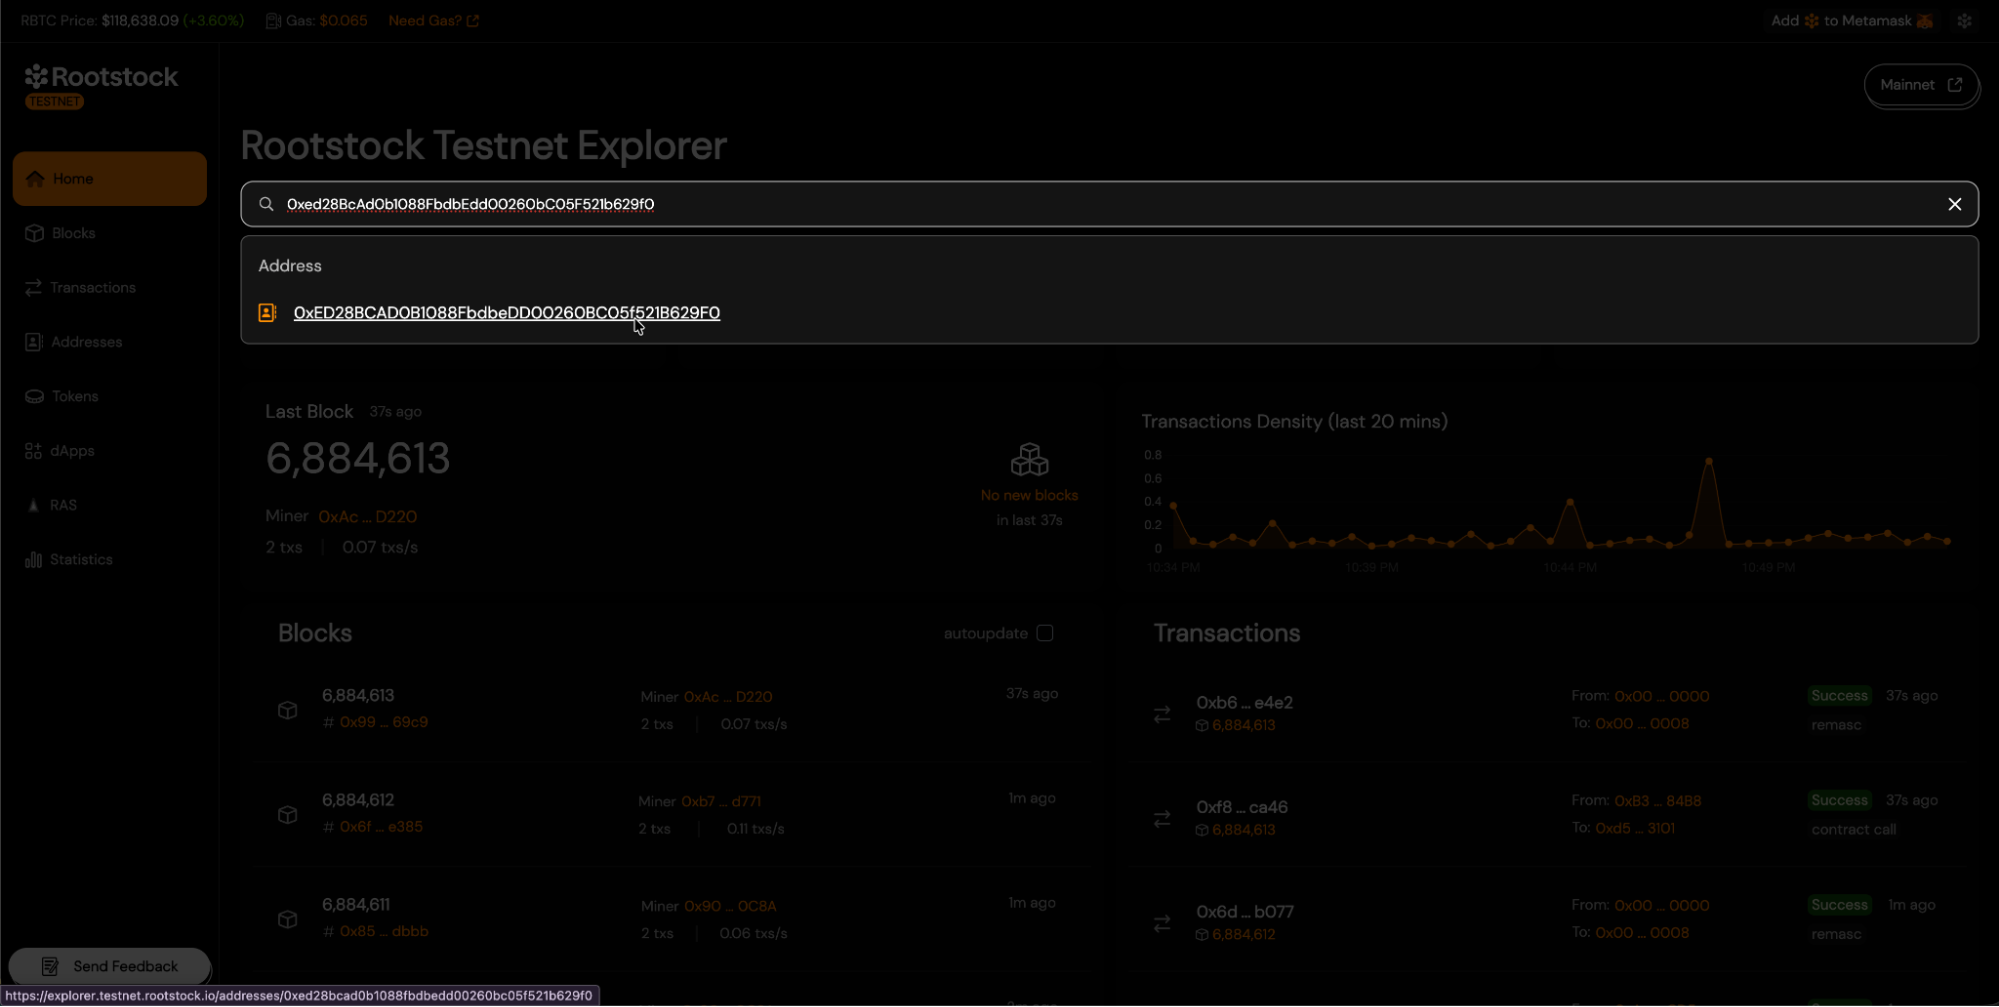
Task: Open the address result link 0xED28…29F0
Action: 506,313
